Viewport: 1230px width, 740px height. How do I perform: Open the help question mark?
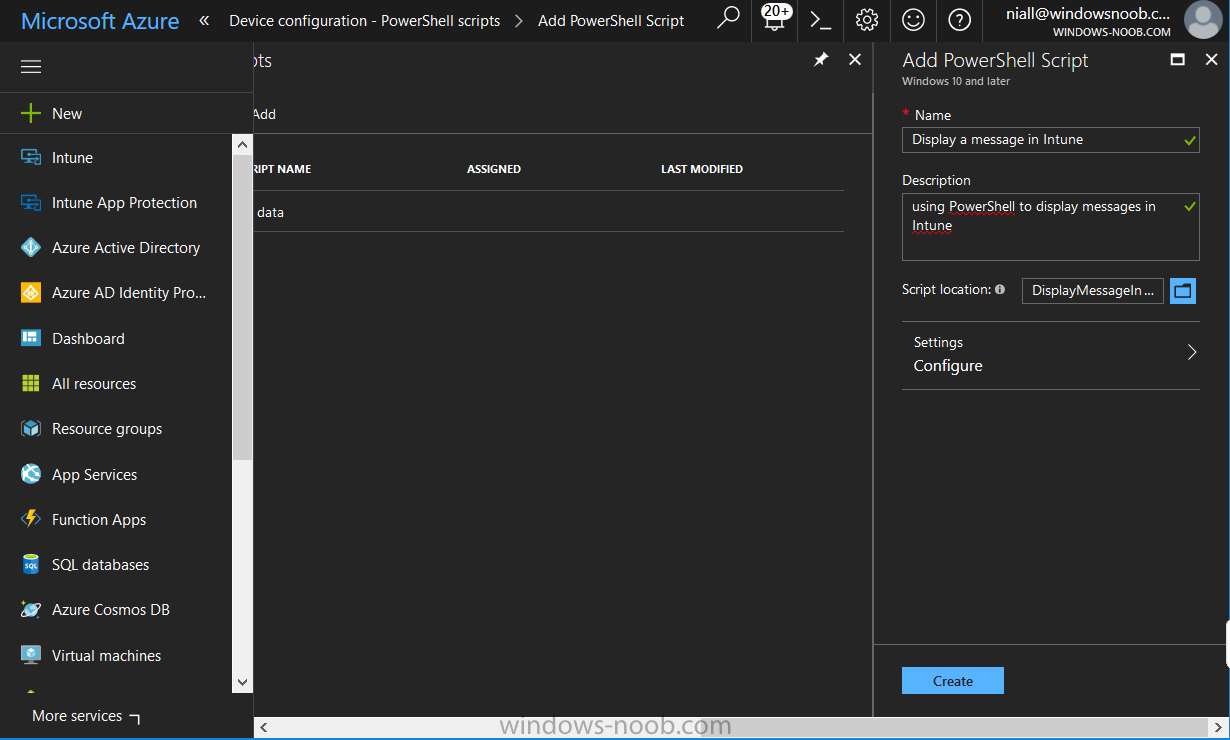click(x=959, y=20)
